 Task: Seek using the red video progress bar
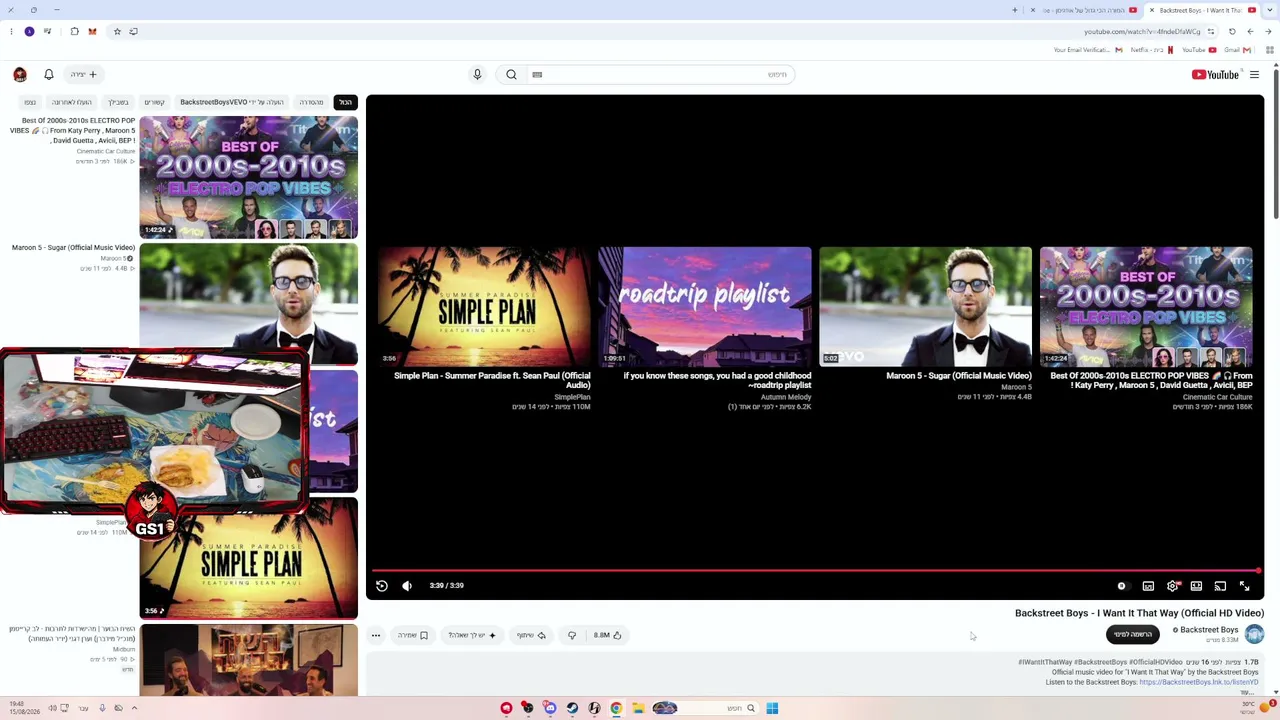coord(815,571)
